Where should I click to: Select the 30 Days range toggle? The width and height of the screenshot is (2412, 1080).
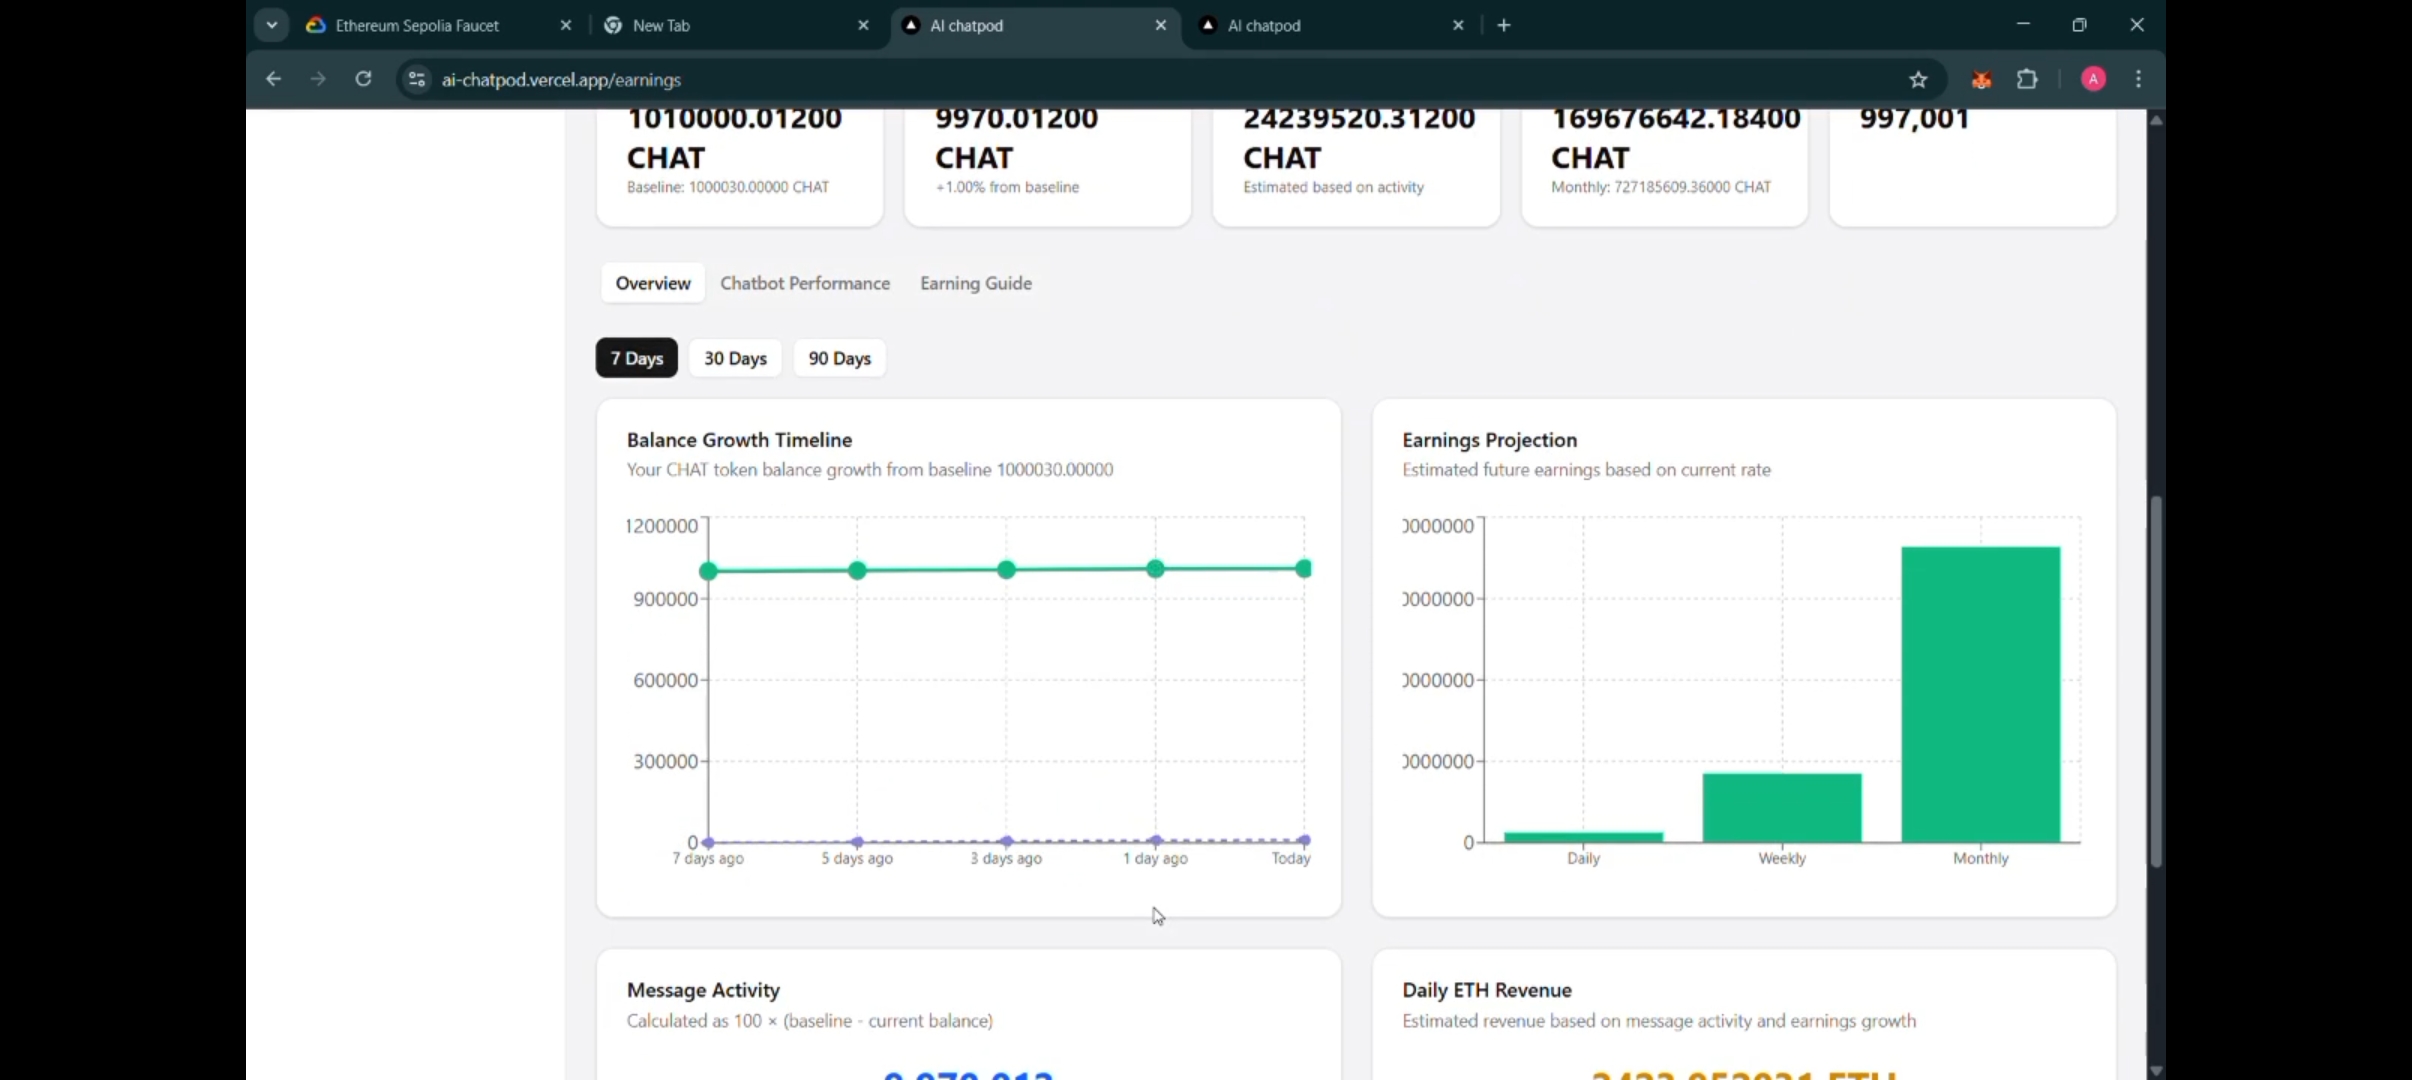[735, 358]
